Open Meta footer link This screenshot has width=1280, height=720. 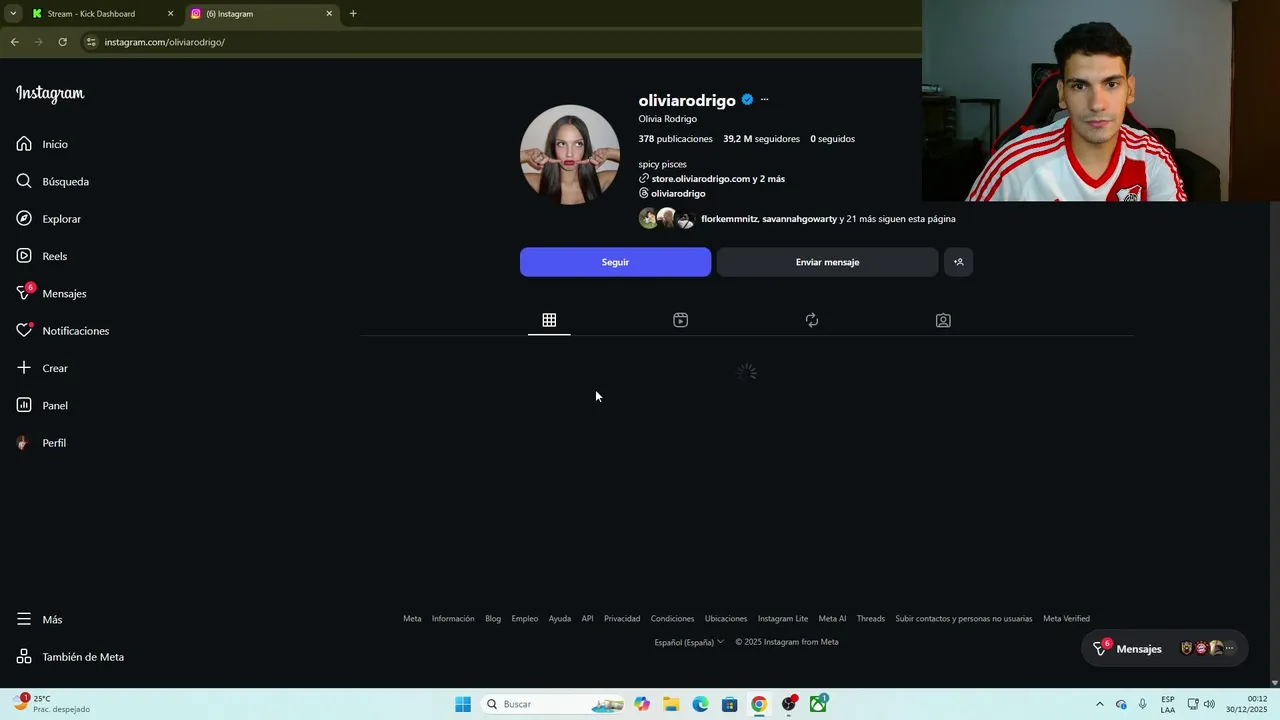(412, 619)
